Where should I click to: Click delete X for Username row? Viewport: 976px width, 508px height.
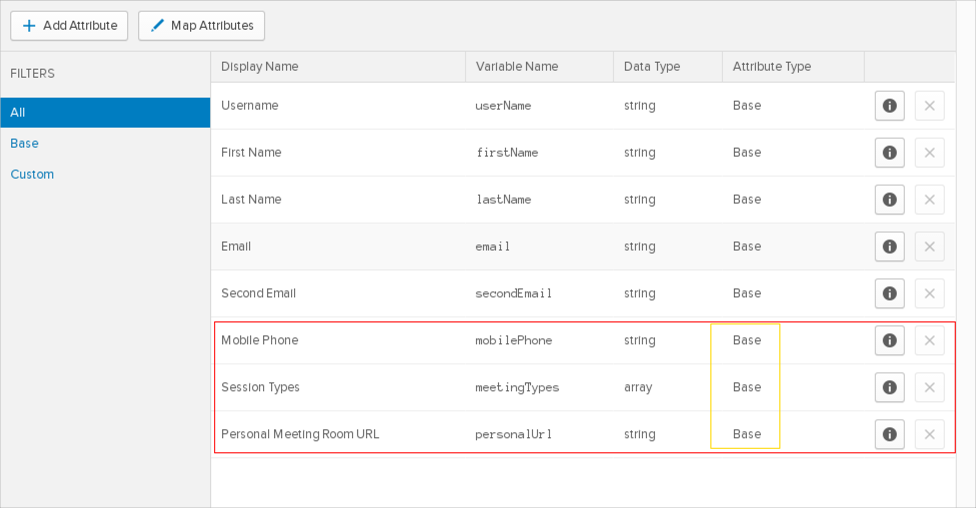929,106
